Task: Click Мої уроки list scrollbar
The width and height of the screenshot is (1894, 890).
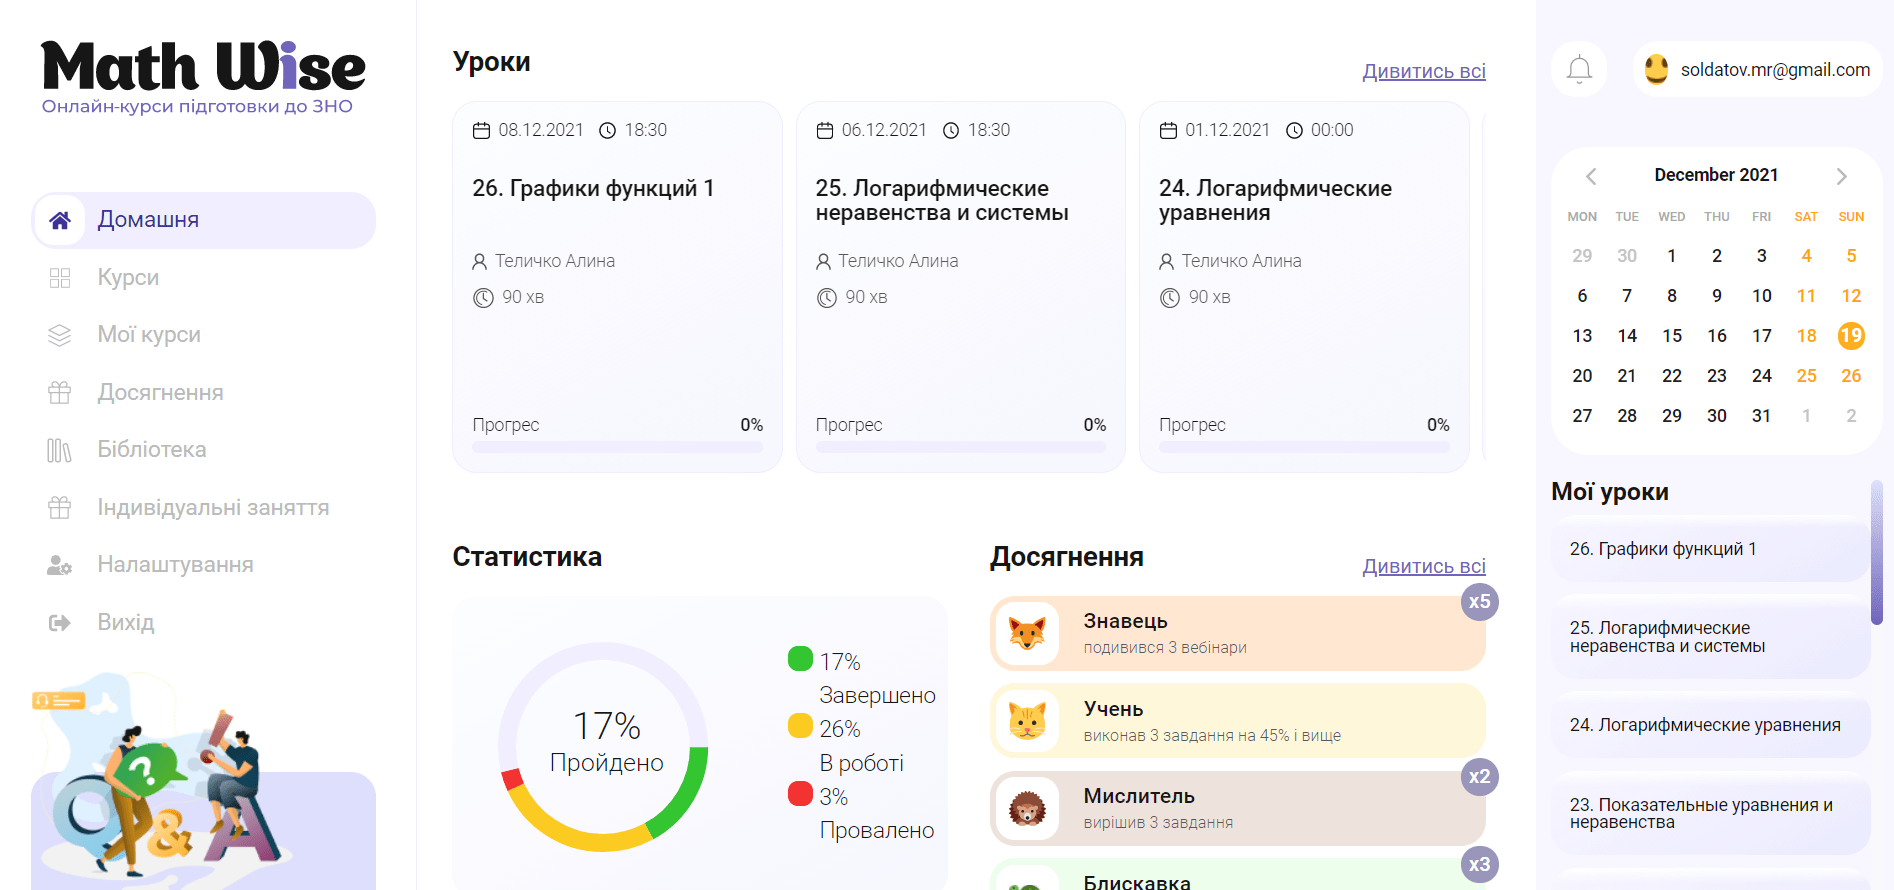Action: pyautogui.click(x=1877, y=553)
